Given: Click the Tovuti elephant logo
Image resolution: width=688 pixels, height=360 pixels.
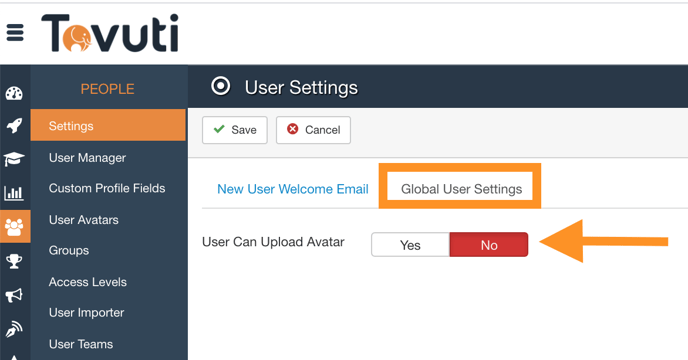Looking at the screenshot, I should [110, 33].
